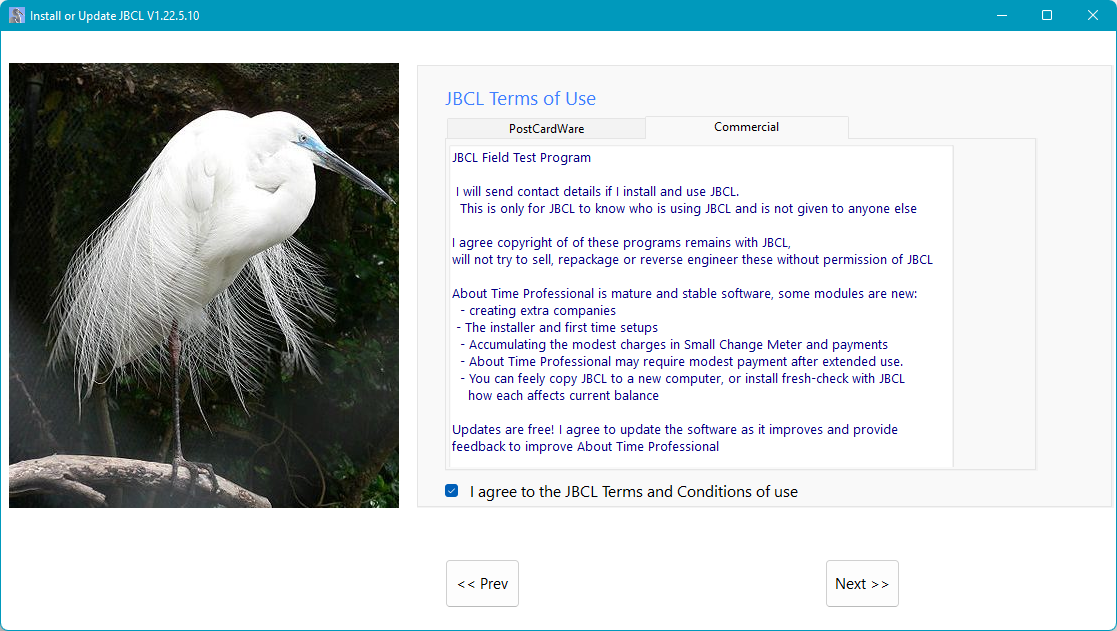Image resolution: width=1117 pixels, height=631 pixels.
Task: Click the 'You can feely copy JBCL' line
Action: [x=686, y=379]
